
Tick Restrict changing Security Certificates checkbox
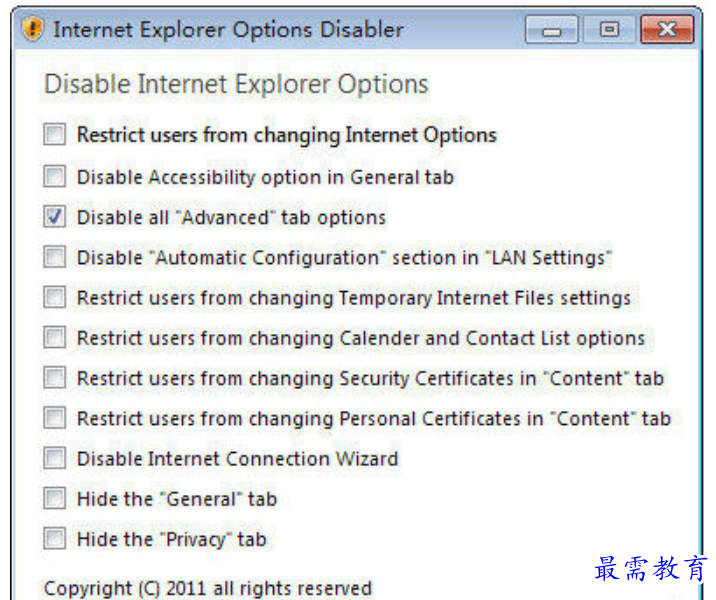tap(54, 378)
